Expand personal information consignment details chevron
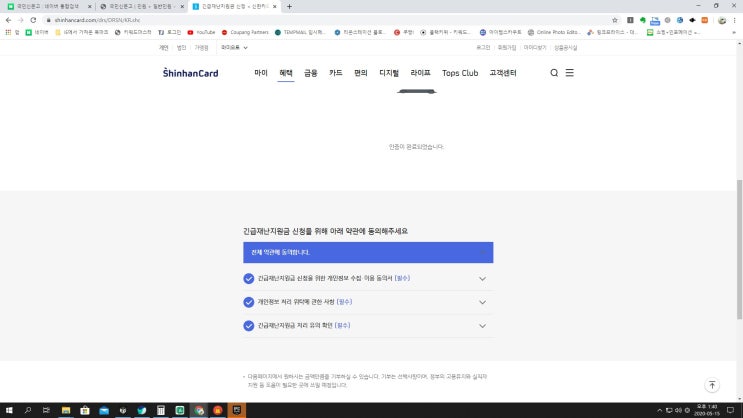The width and height of the screenshot is (743, 418). (x=482, y=302)
